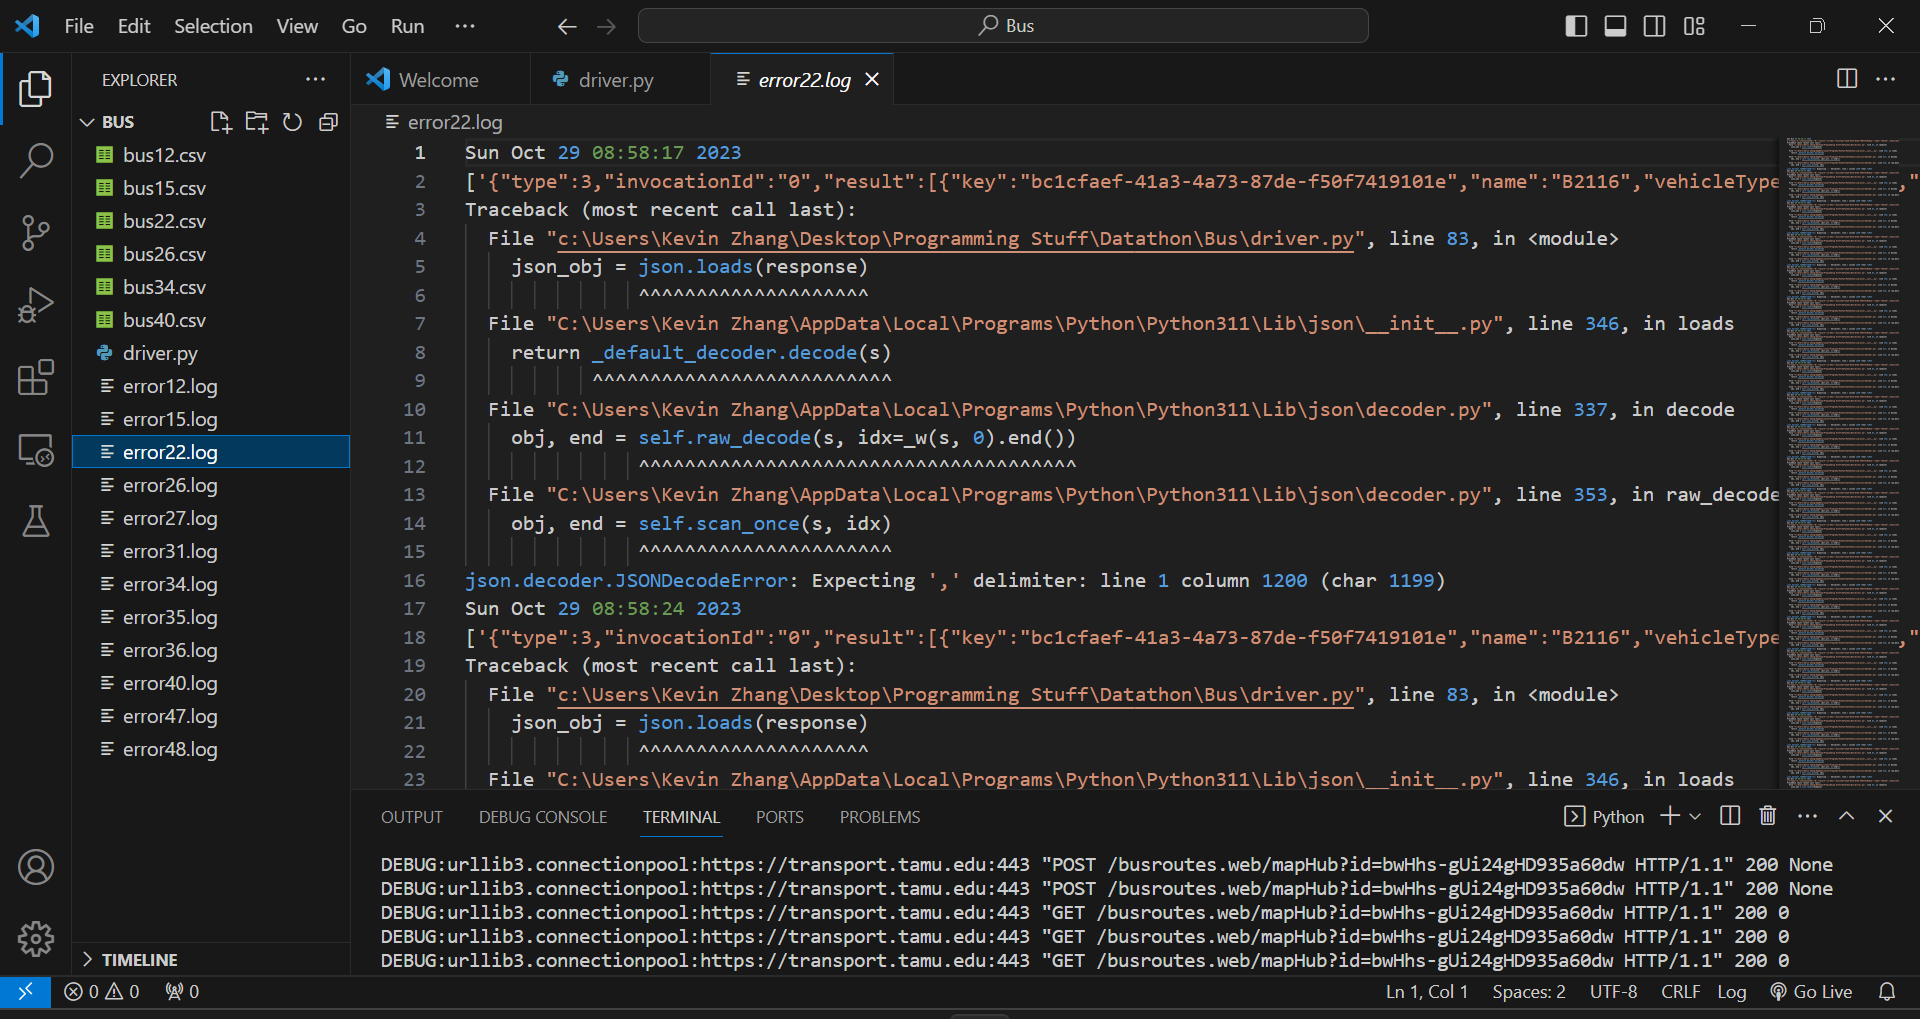The image size is (1920, 1019).
Task: Toggle the secondary side bar
Action: coord(1654,26)
